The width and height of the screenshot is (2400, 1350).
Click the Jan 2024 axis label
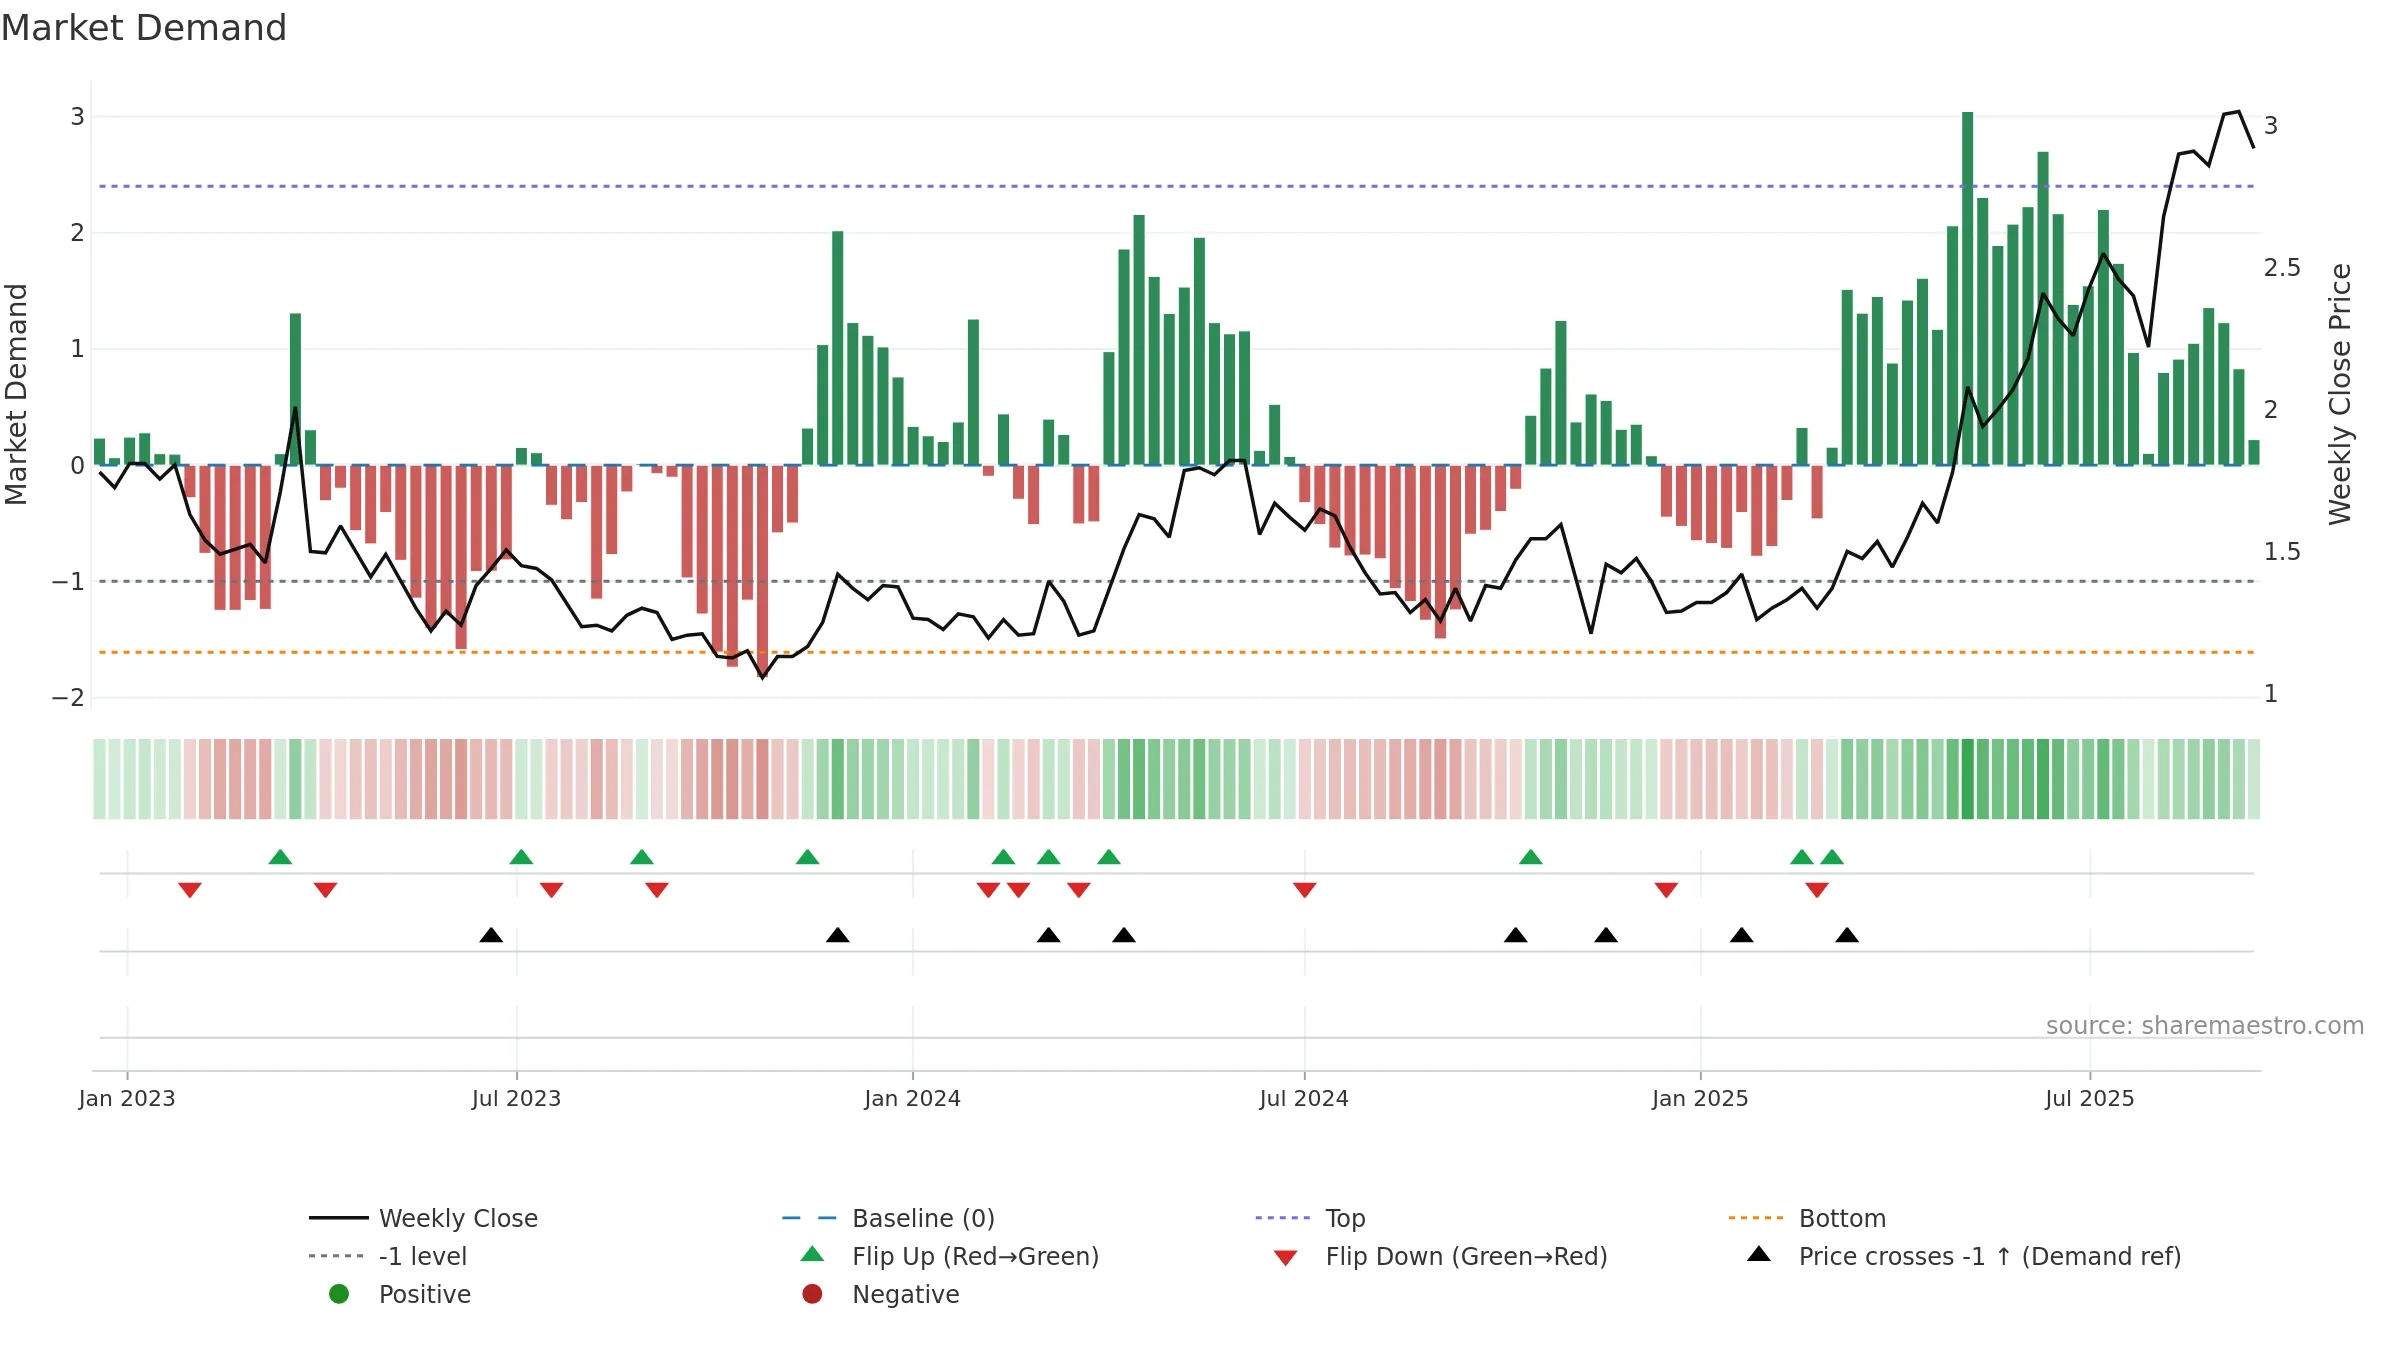coord(912,1098)
